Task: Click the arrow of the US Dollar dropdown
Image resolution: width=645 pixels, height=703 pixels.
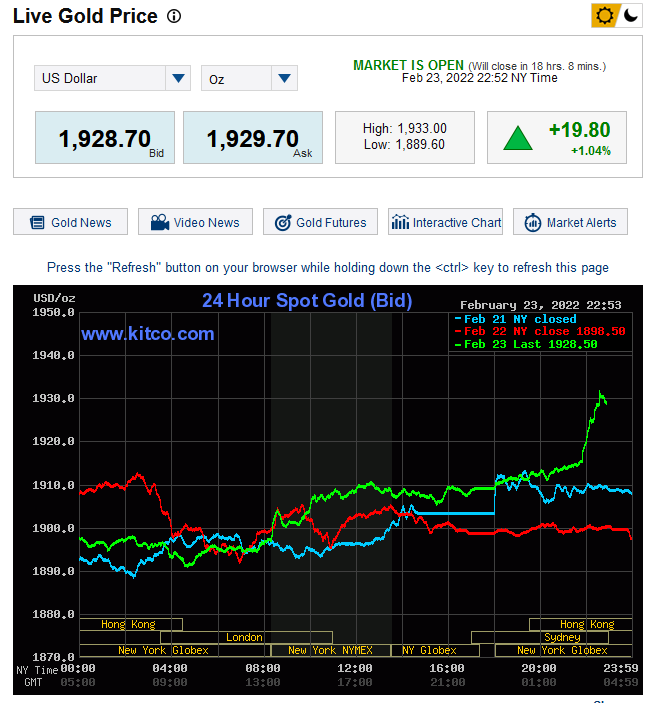Action: (x=178, y=78)
